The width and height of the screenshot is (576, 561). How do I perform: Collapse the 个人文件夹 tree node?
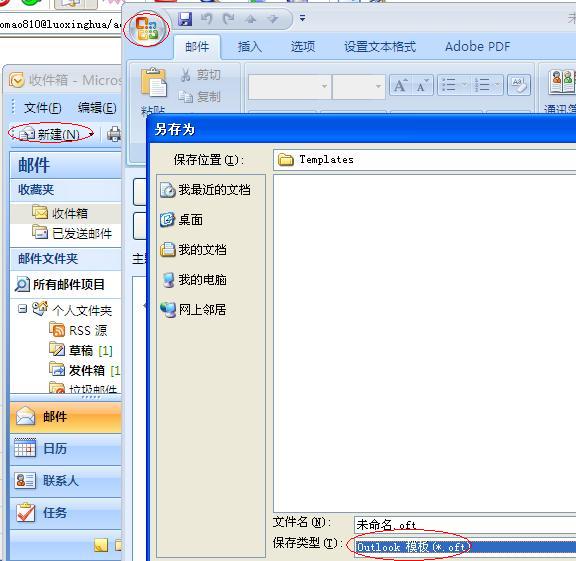tap(22, 309)
